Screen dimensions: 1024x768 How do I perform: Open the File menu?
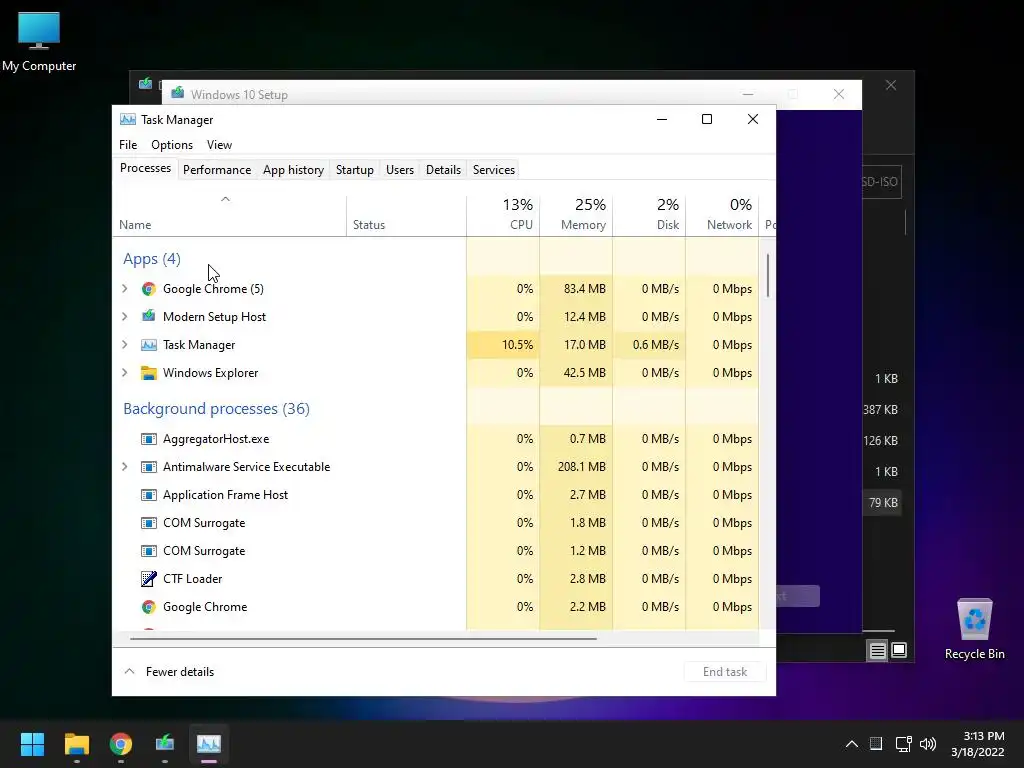tap(128, 145)
